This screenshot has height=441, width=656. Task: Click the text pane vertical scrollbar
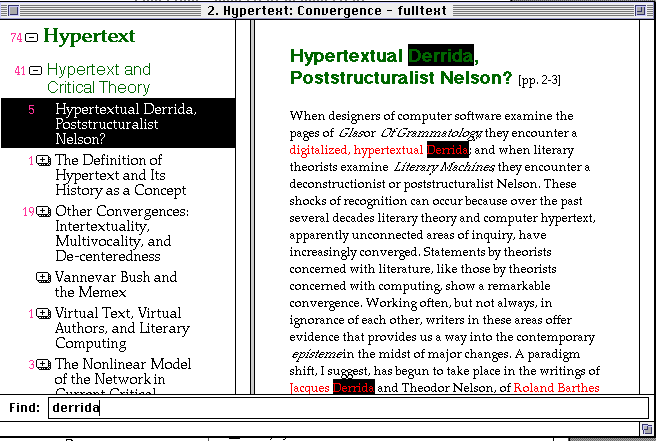point(646,207)
